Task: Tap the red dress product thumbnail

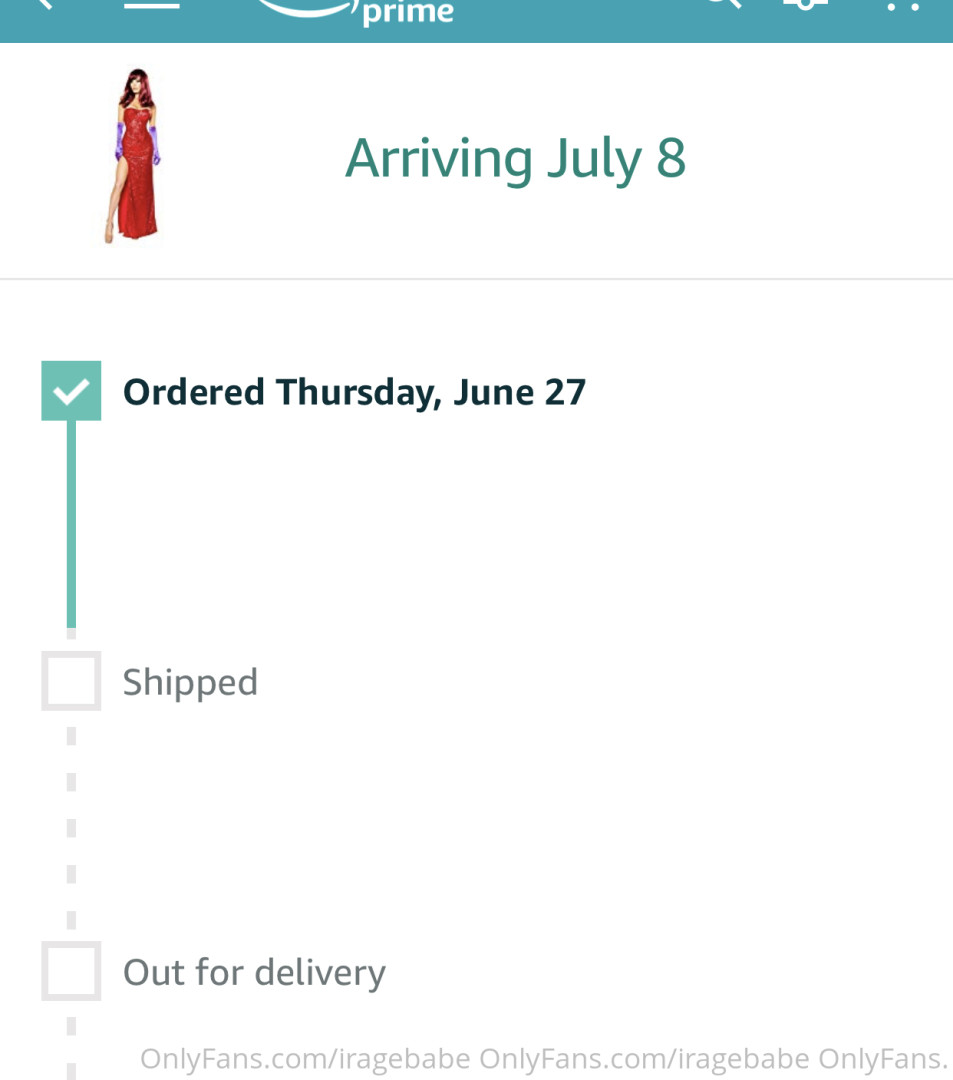Action: tap(133, 156)
